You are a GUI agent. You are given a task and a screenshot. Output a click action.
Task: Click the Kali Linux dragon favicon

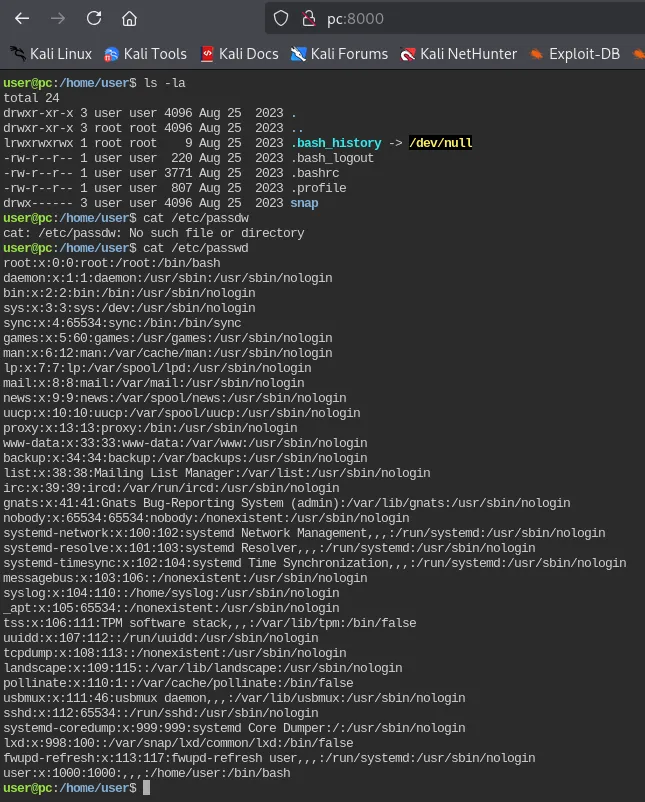pos(18,54)
